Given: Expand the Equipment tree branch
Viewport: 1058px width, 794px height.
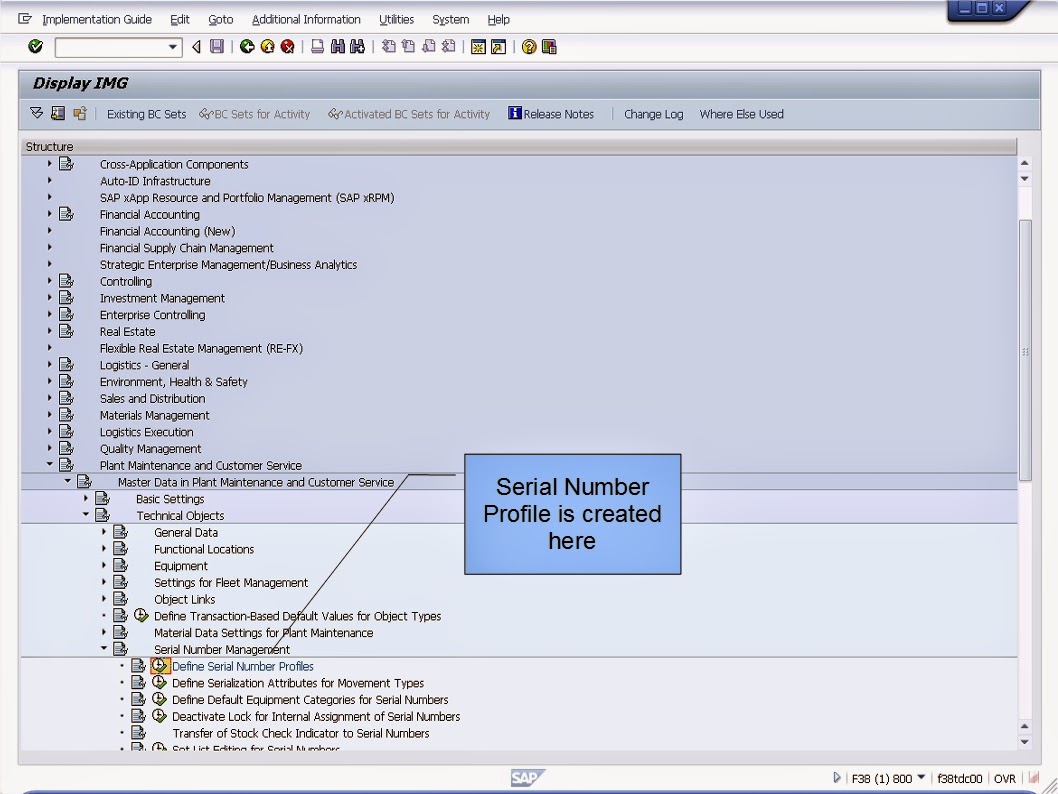Looking at the screenshot, I should (x=103, y=566).
